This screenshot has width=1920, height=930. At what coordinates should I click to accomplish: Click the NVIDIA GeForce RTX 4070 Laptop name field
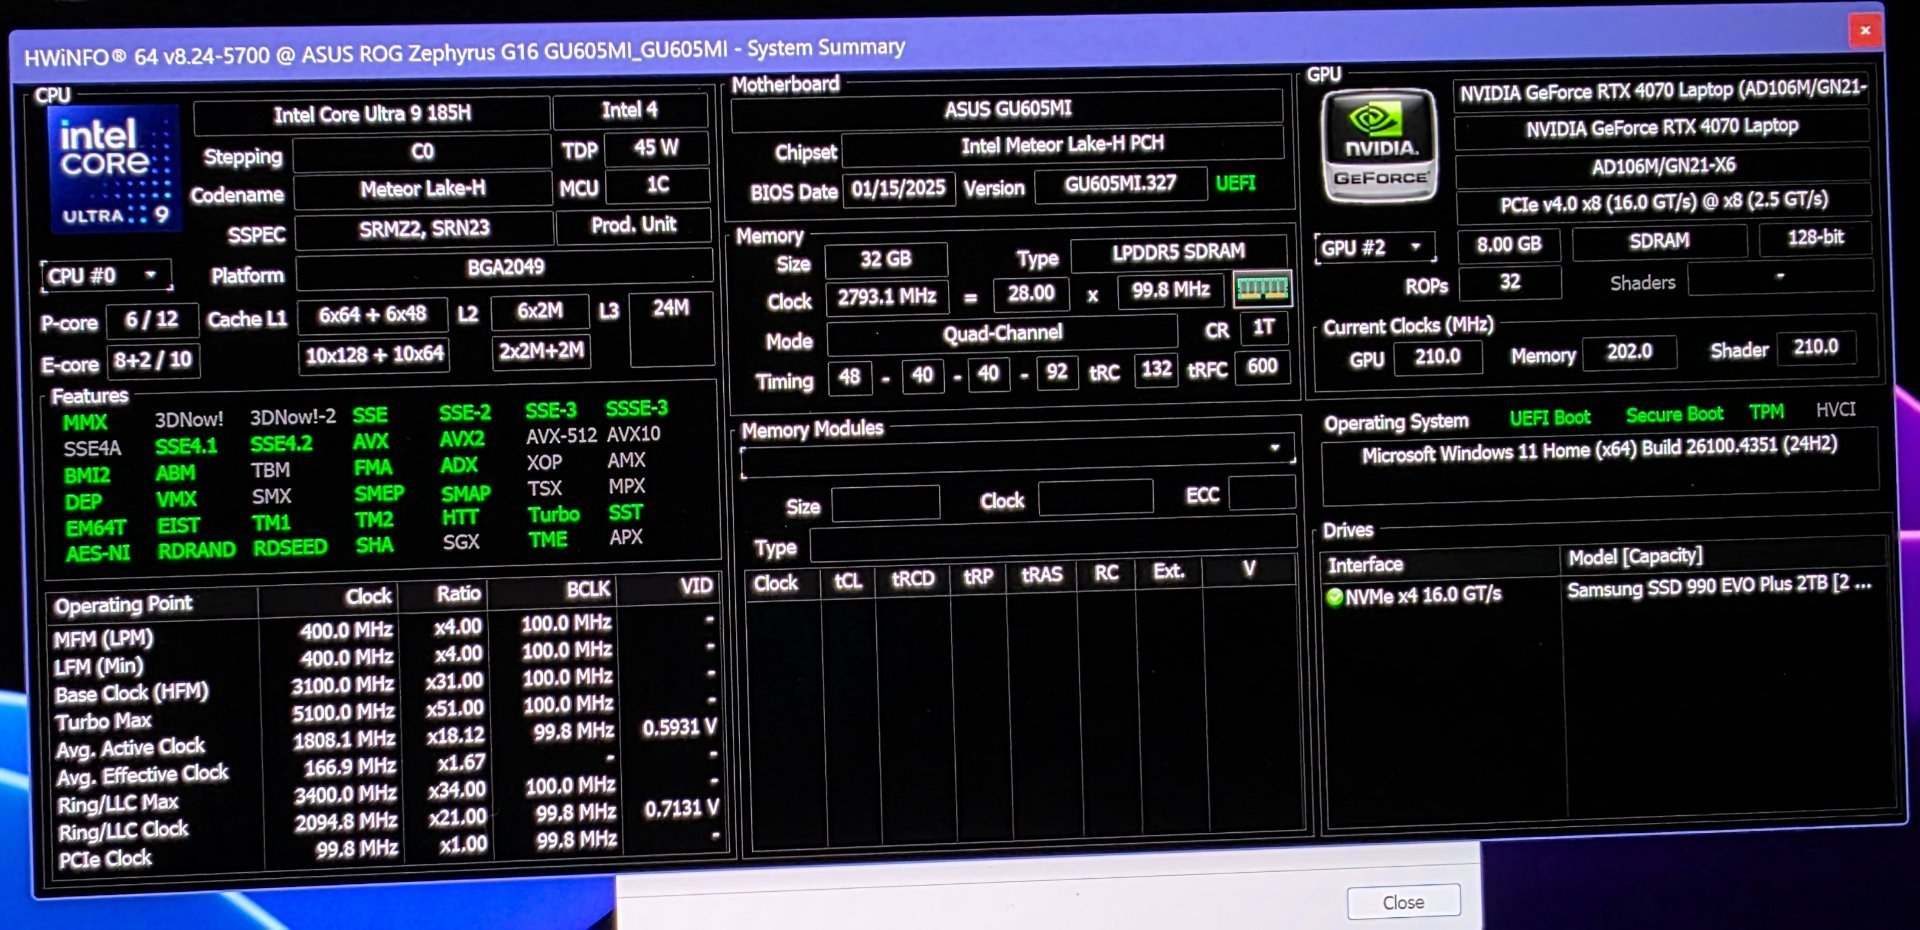(1661, 128)
